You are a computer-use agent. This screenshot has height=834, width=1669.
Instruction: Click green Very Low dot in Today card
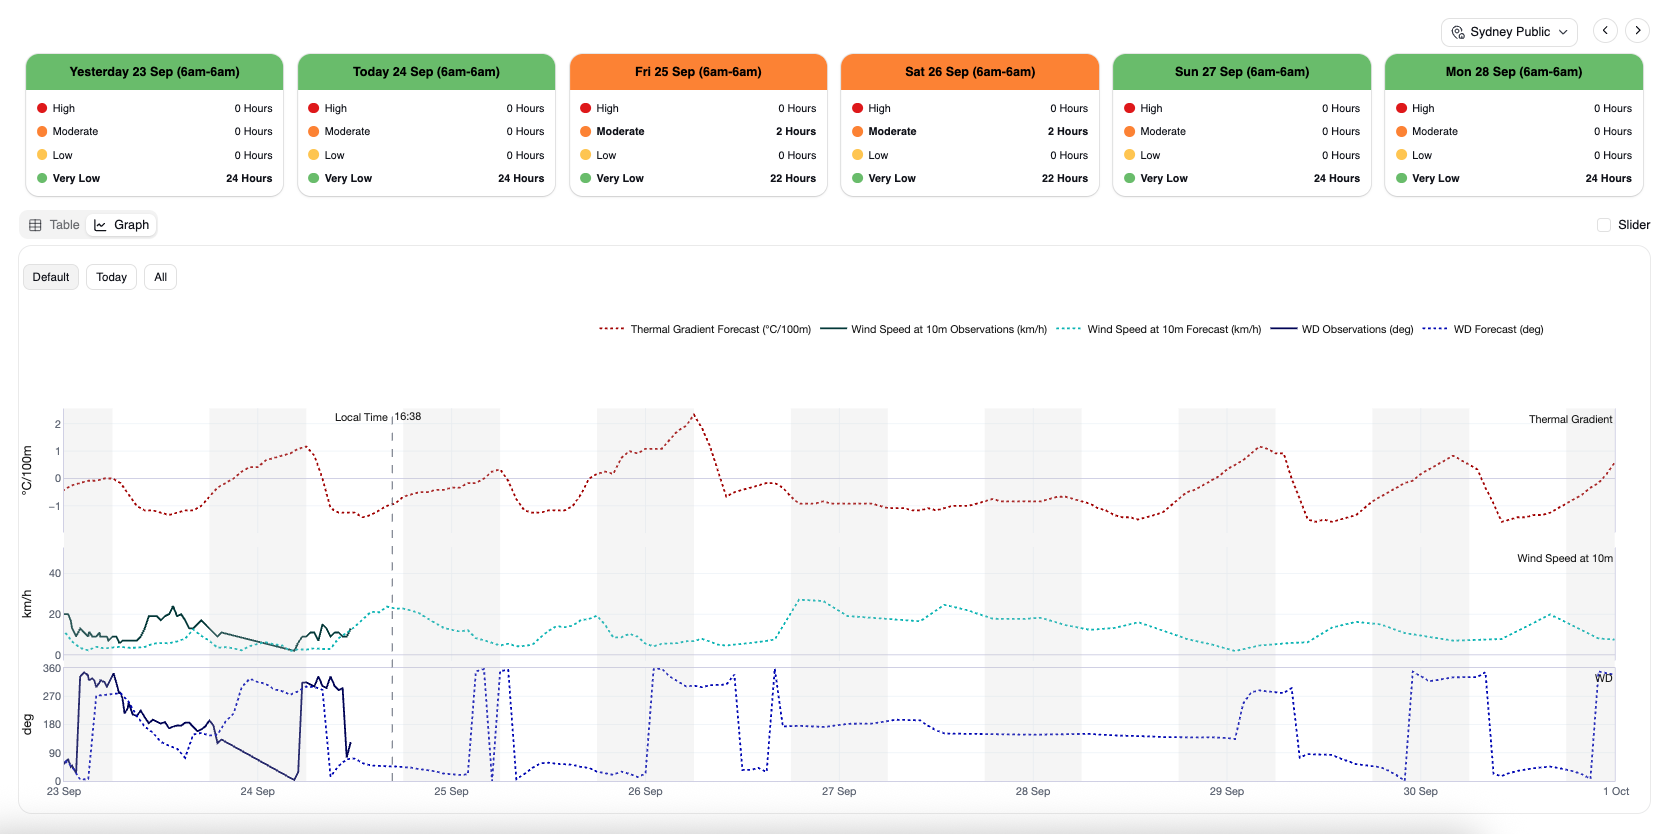[314, 178]
